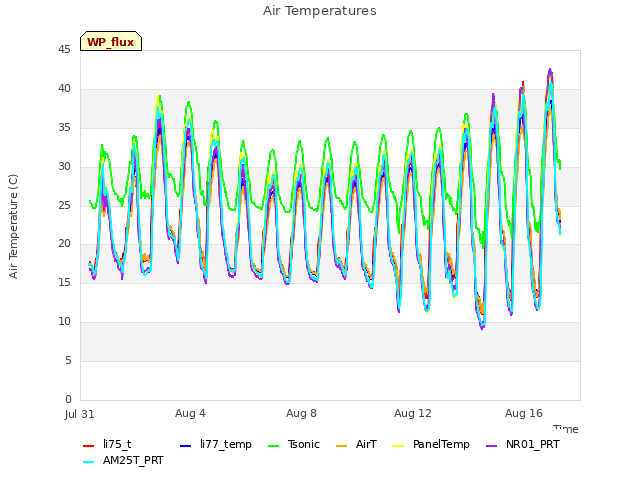This screenshot has height=480, width=640.
Task: Click the Aug 12 x-axis label
Action: tap(413, 413)
